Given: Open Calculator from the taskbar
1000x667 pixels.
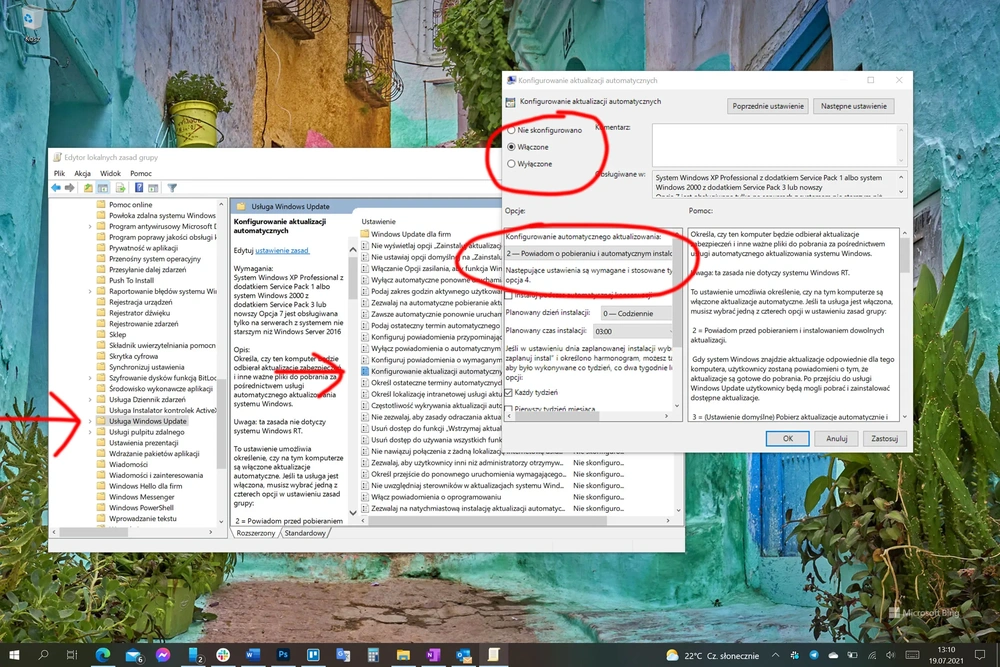Looking at the screenshot, I should pos(373,654).
